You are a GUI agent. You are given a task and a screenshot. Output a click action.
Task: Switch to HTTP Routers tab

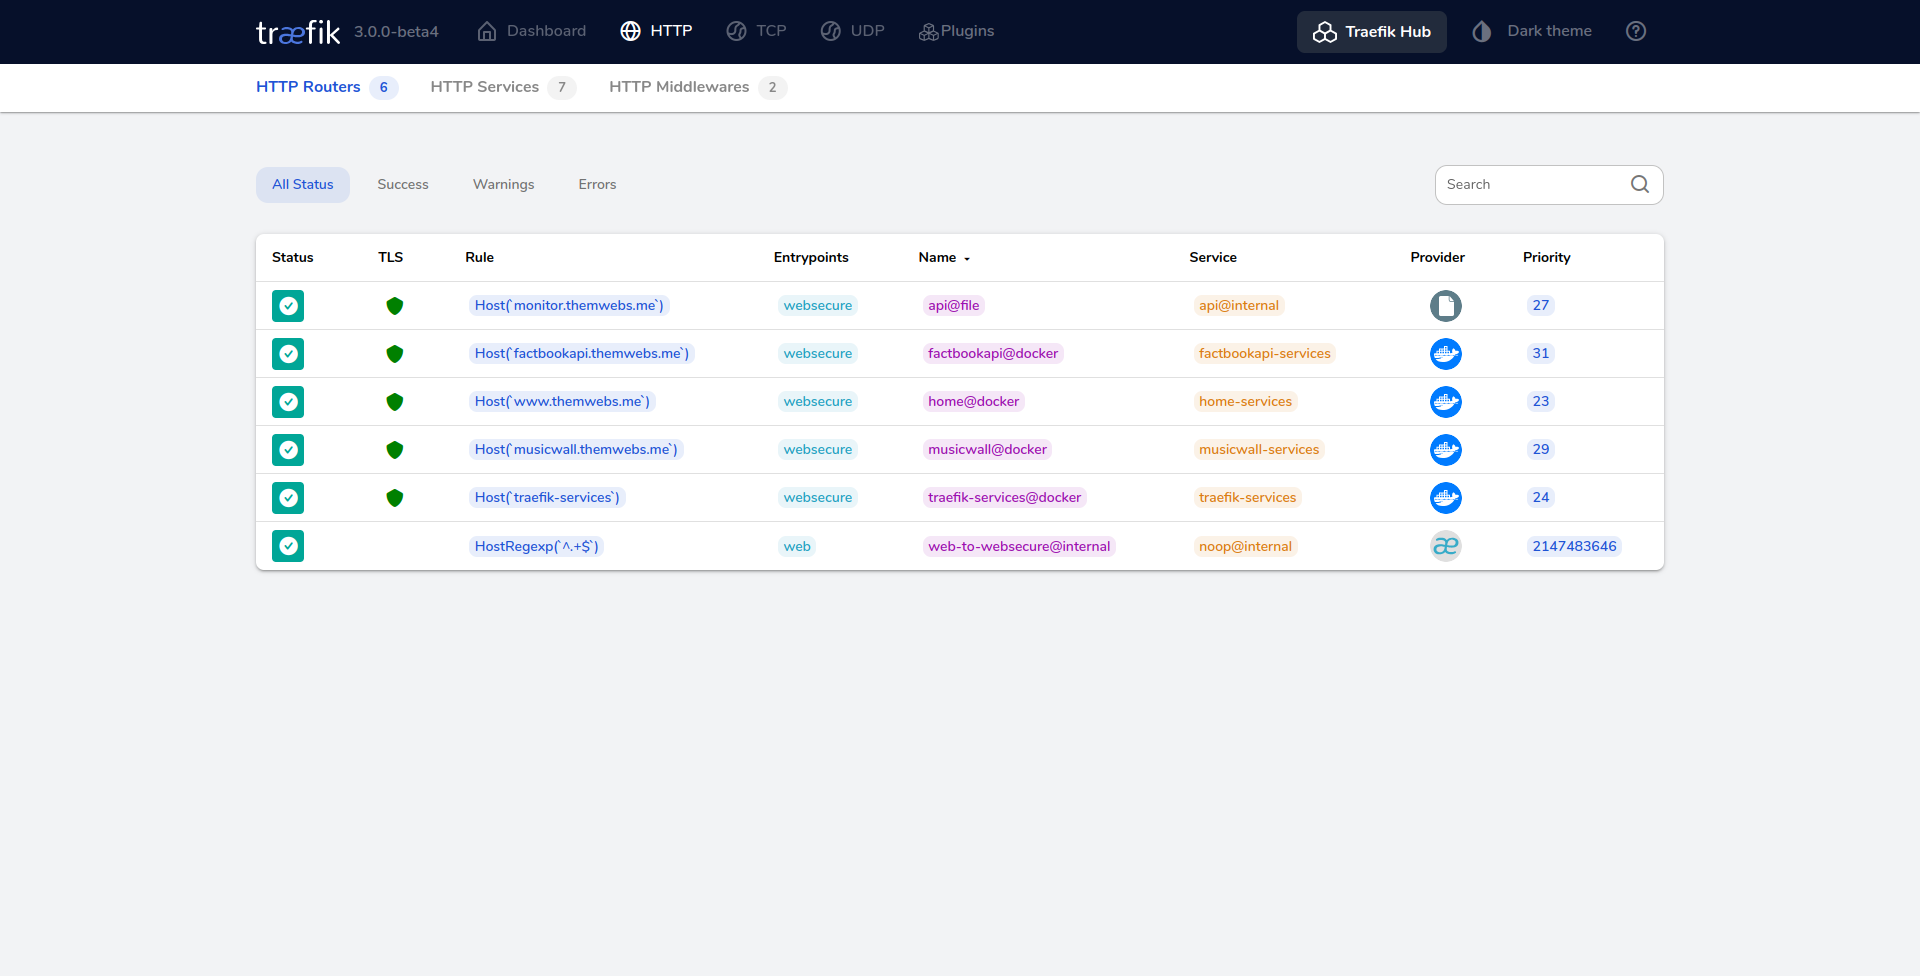(x=326, y=87)
